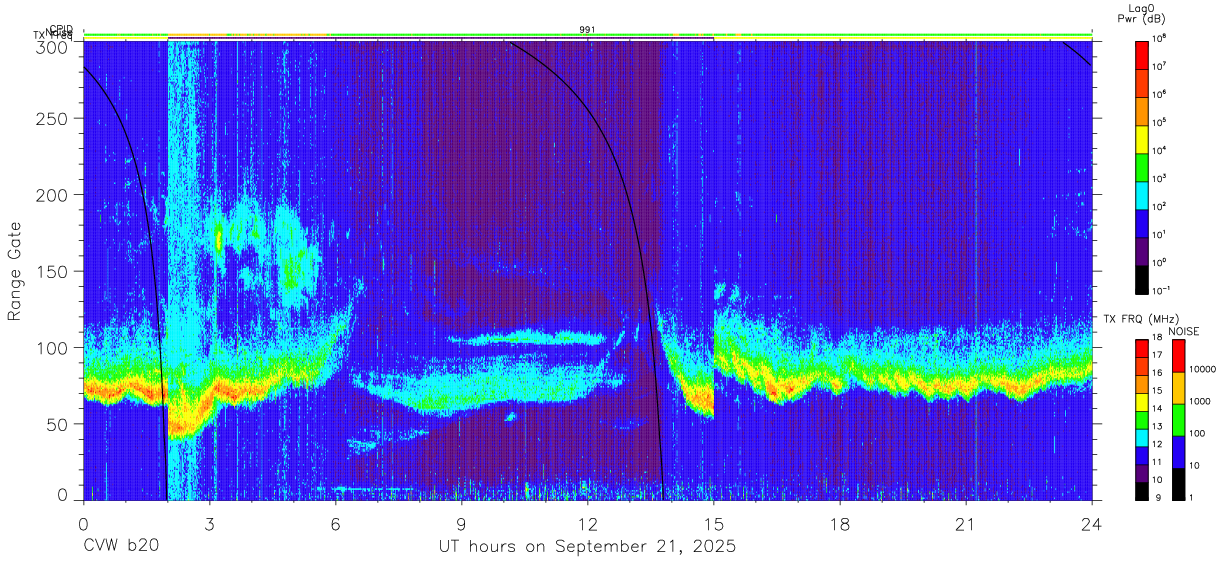The width and height of the screenshot is (1228, 567).
Task: Click the 'CPID' label at top left
Action: (61, 30)
